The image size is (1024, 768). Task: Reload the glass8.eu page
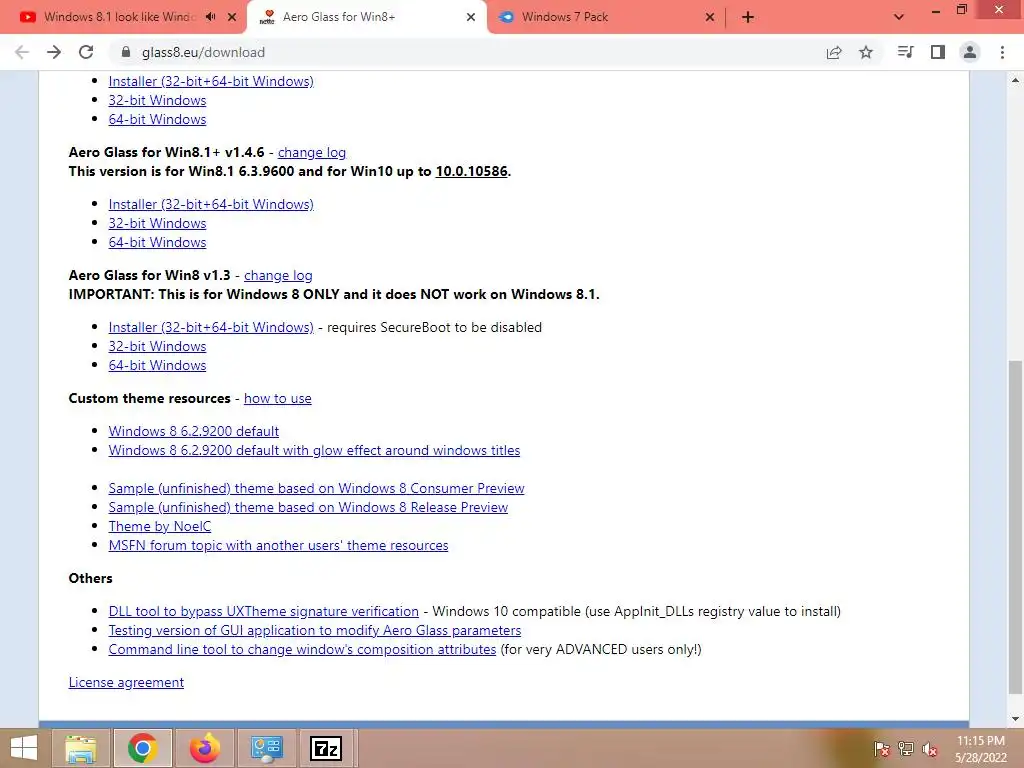tap(86, 52)
